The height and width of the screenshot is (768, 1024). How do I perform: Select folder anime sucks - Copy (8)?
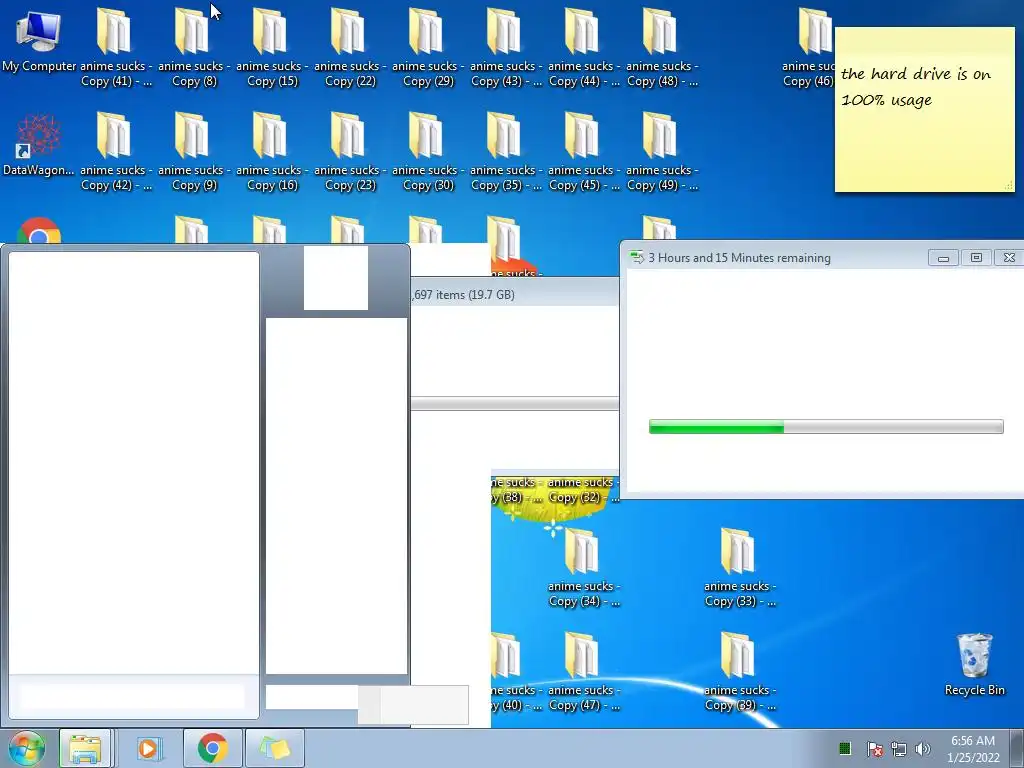[x=193, y=47]
